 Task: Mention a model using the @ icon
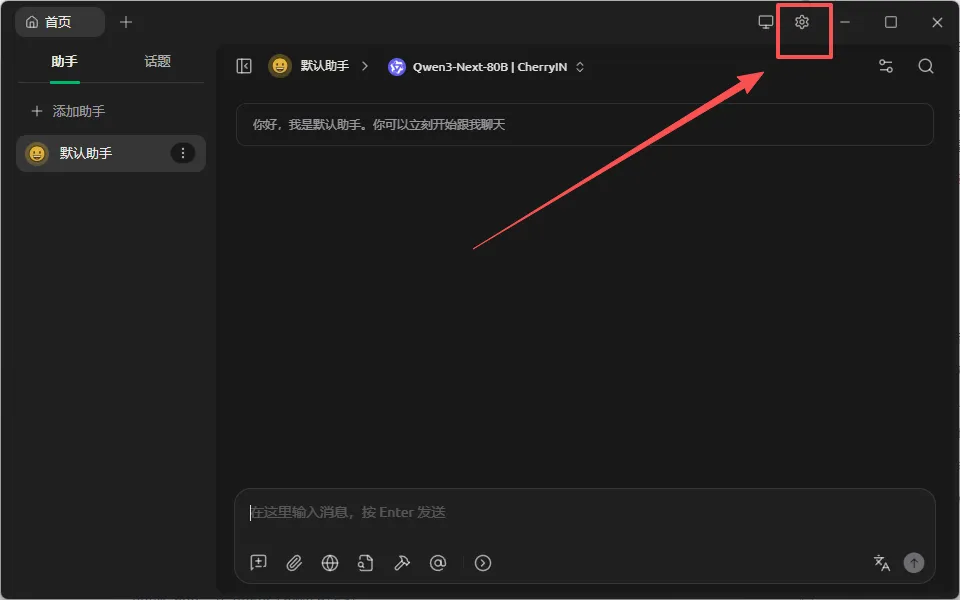(438, 563)
